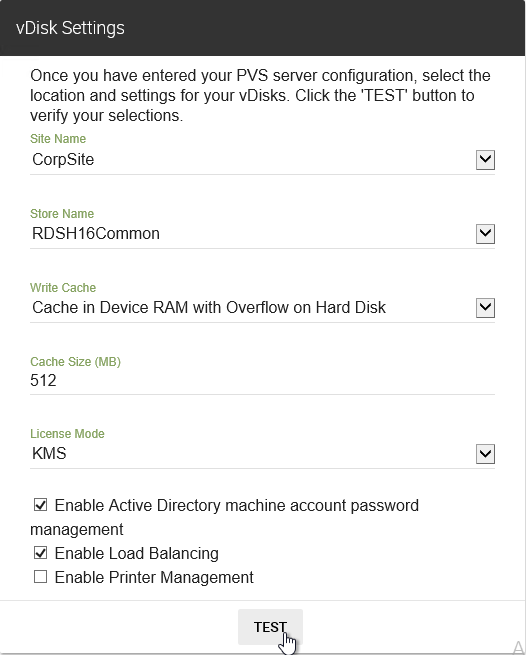The height and width of the screenshot is (655, 526).
Task: Open the License Mode dropdown arrow
Action: tap(485, 454)
